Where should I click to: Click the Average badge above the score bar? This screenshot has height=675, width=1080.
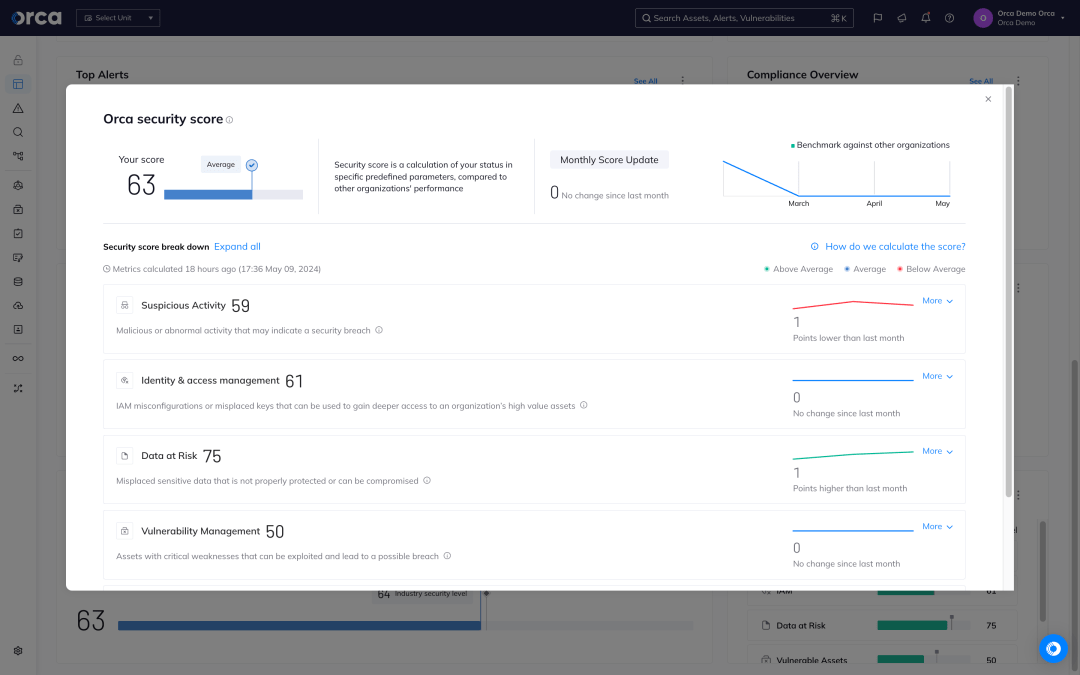tap(220, 165)
